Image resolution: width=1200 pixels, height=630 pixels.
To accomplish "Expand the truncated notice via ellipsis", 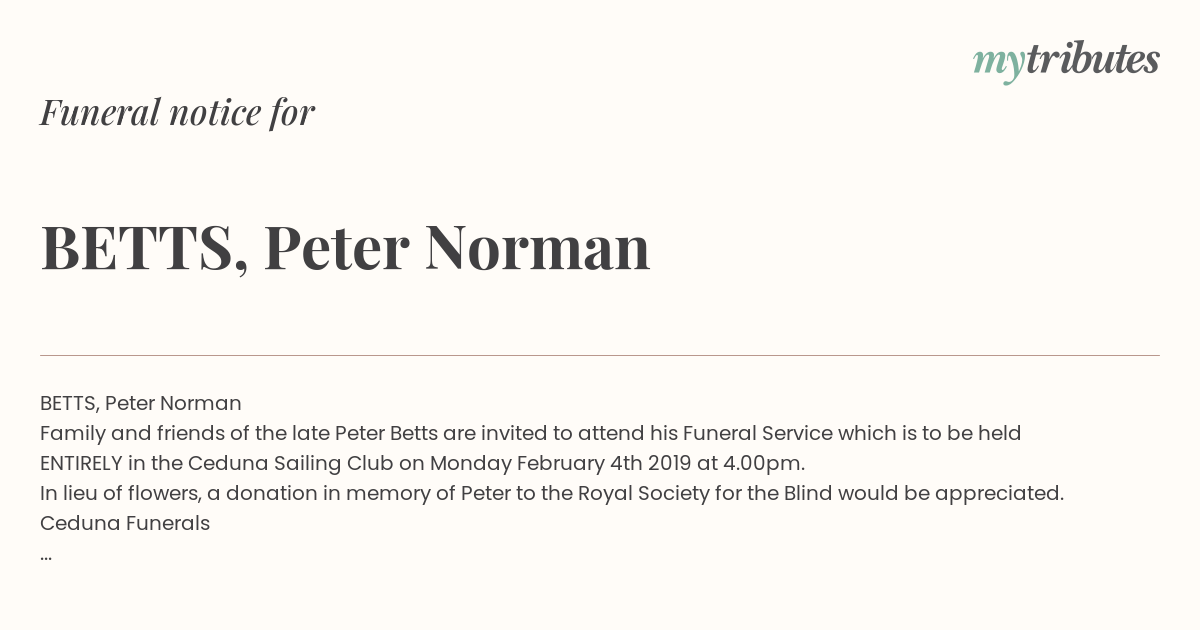I will 46,556.
